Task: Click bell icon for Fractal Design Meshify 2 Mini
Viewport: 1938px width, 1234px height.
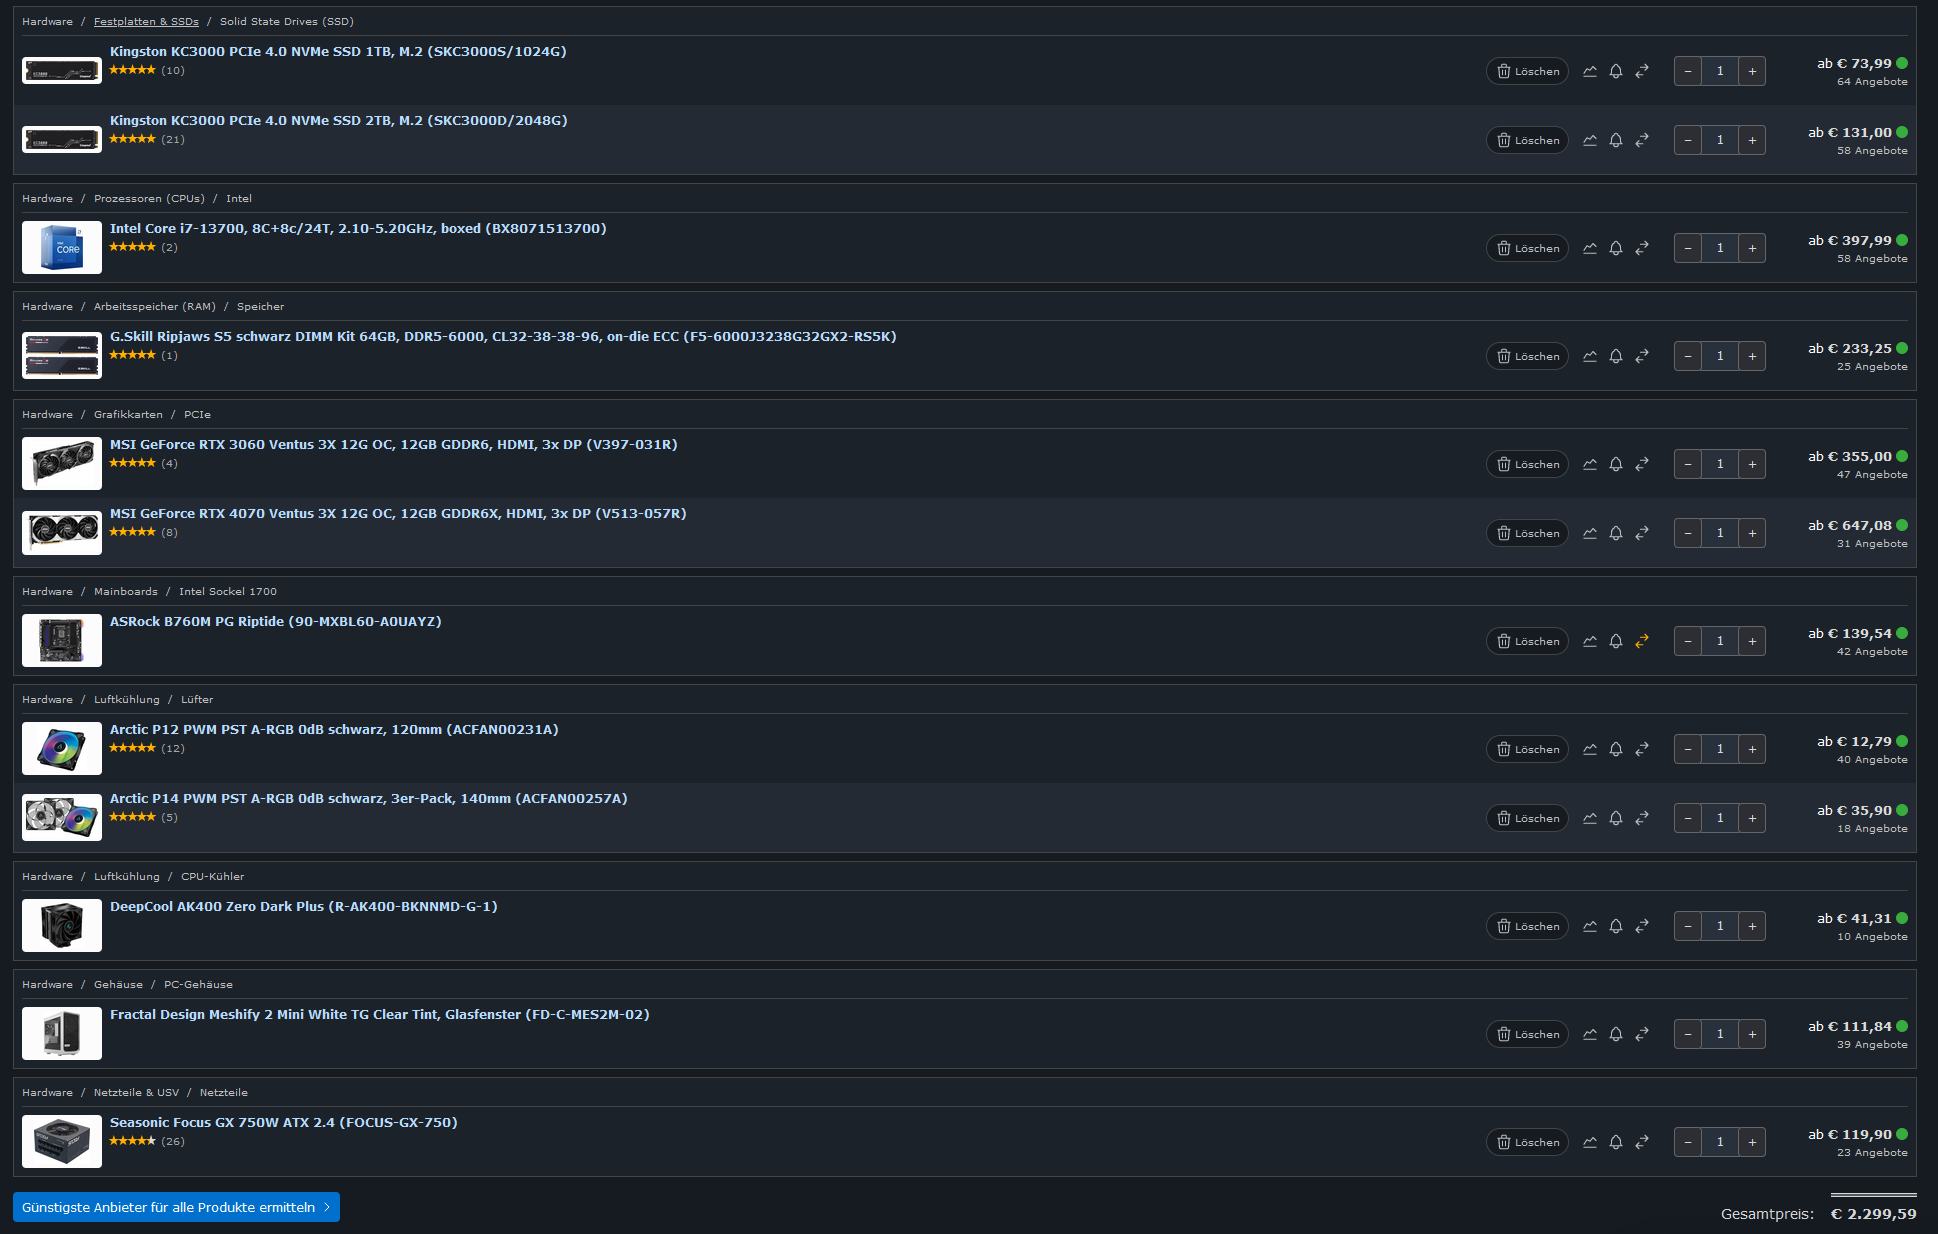Action: pyautogui.click(x=1616, y=1034)
